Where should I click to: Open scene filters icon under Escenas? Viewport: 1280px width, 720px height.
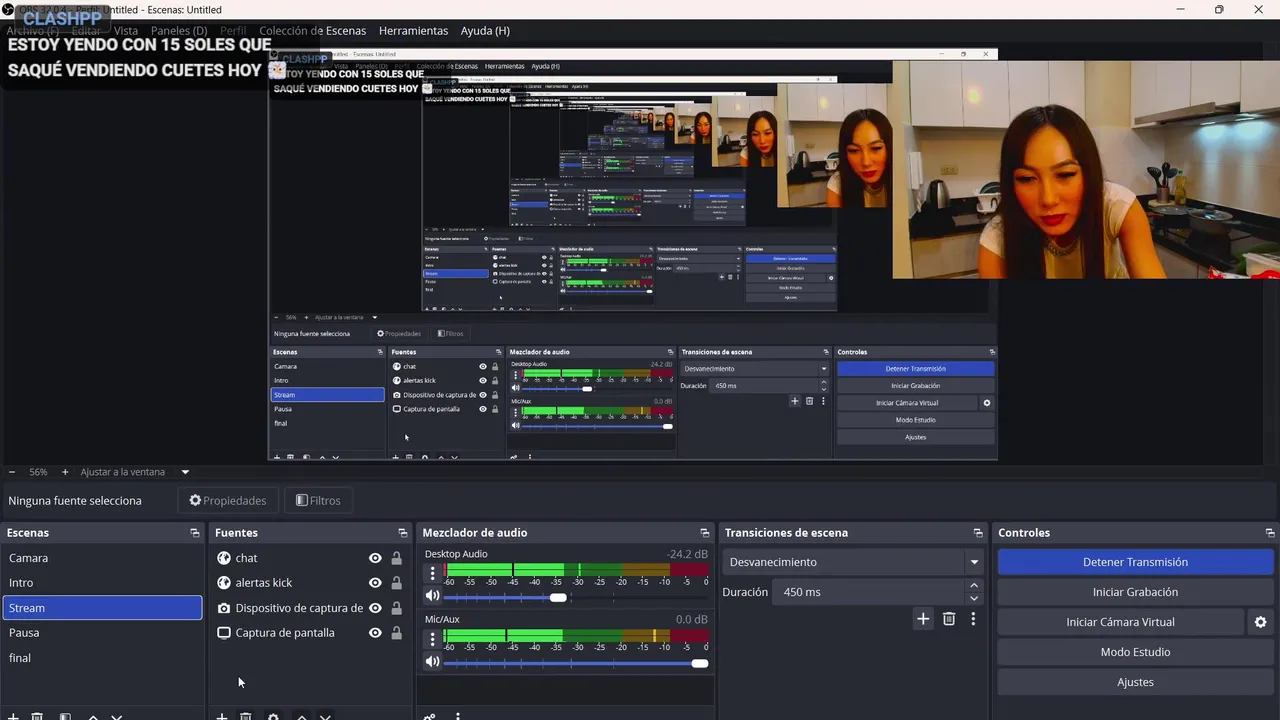pos(65,716)
